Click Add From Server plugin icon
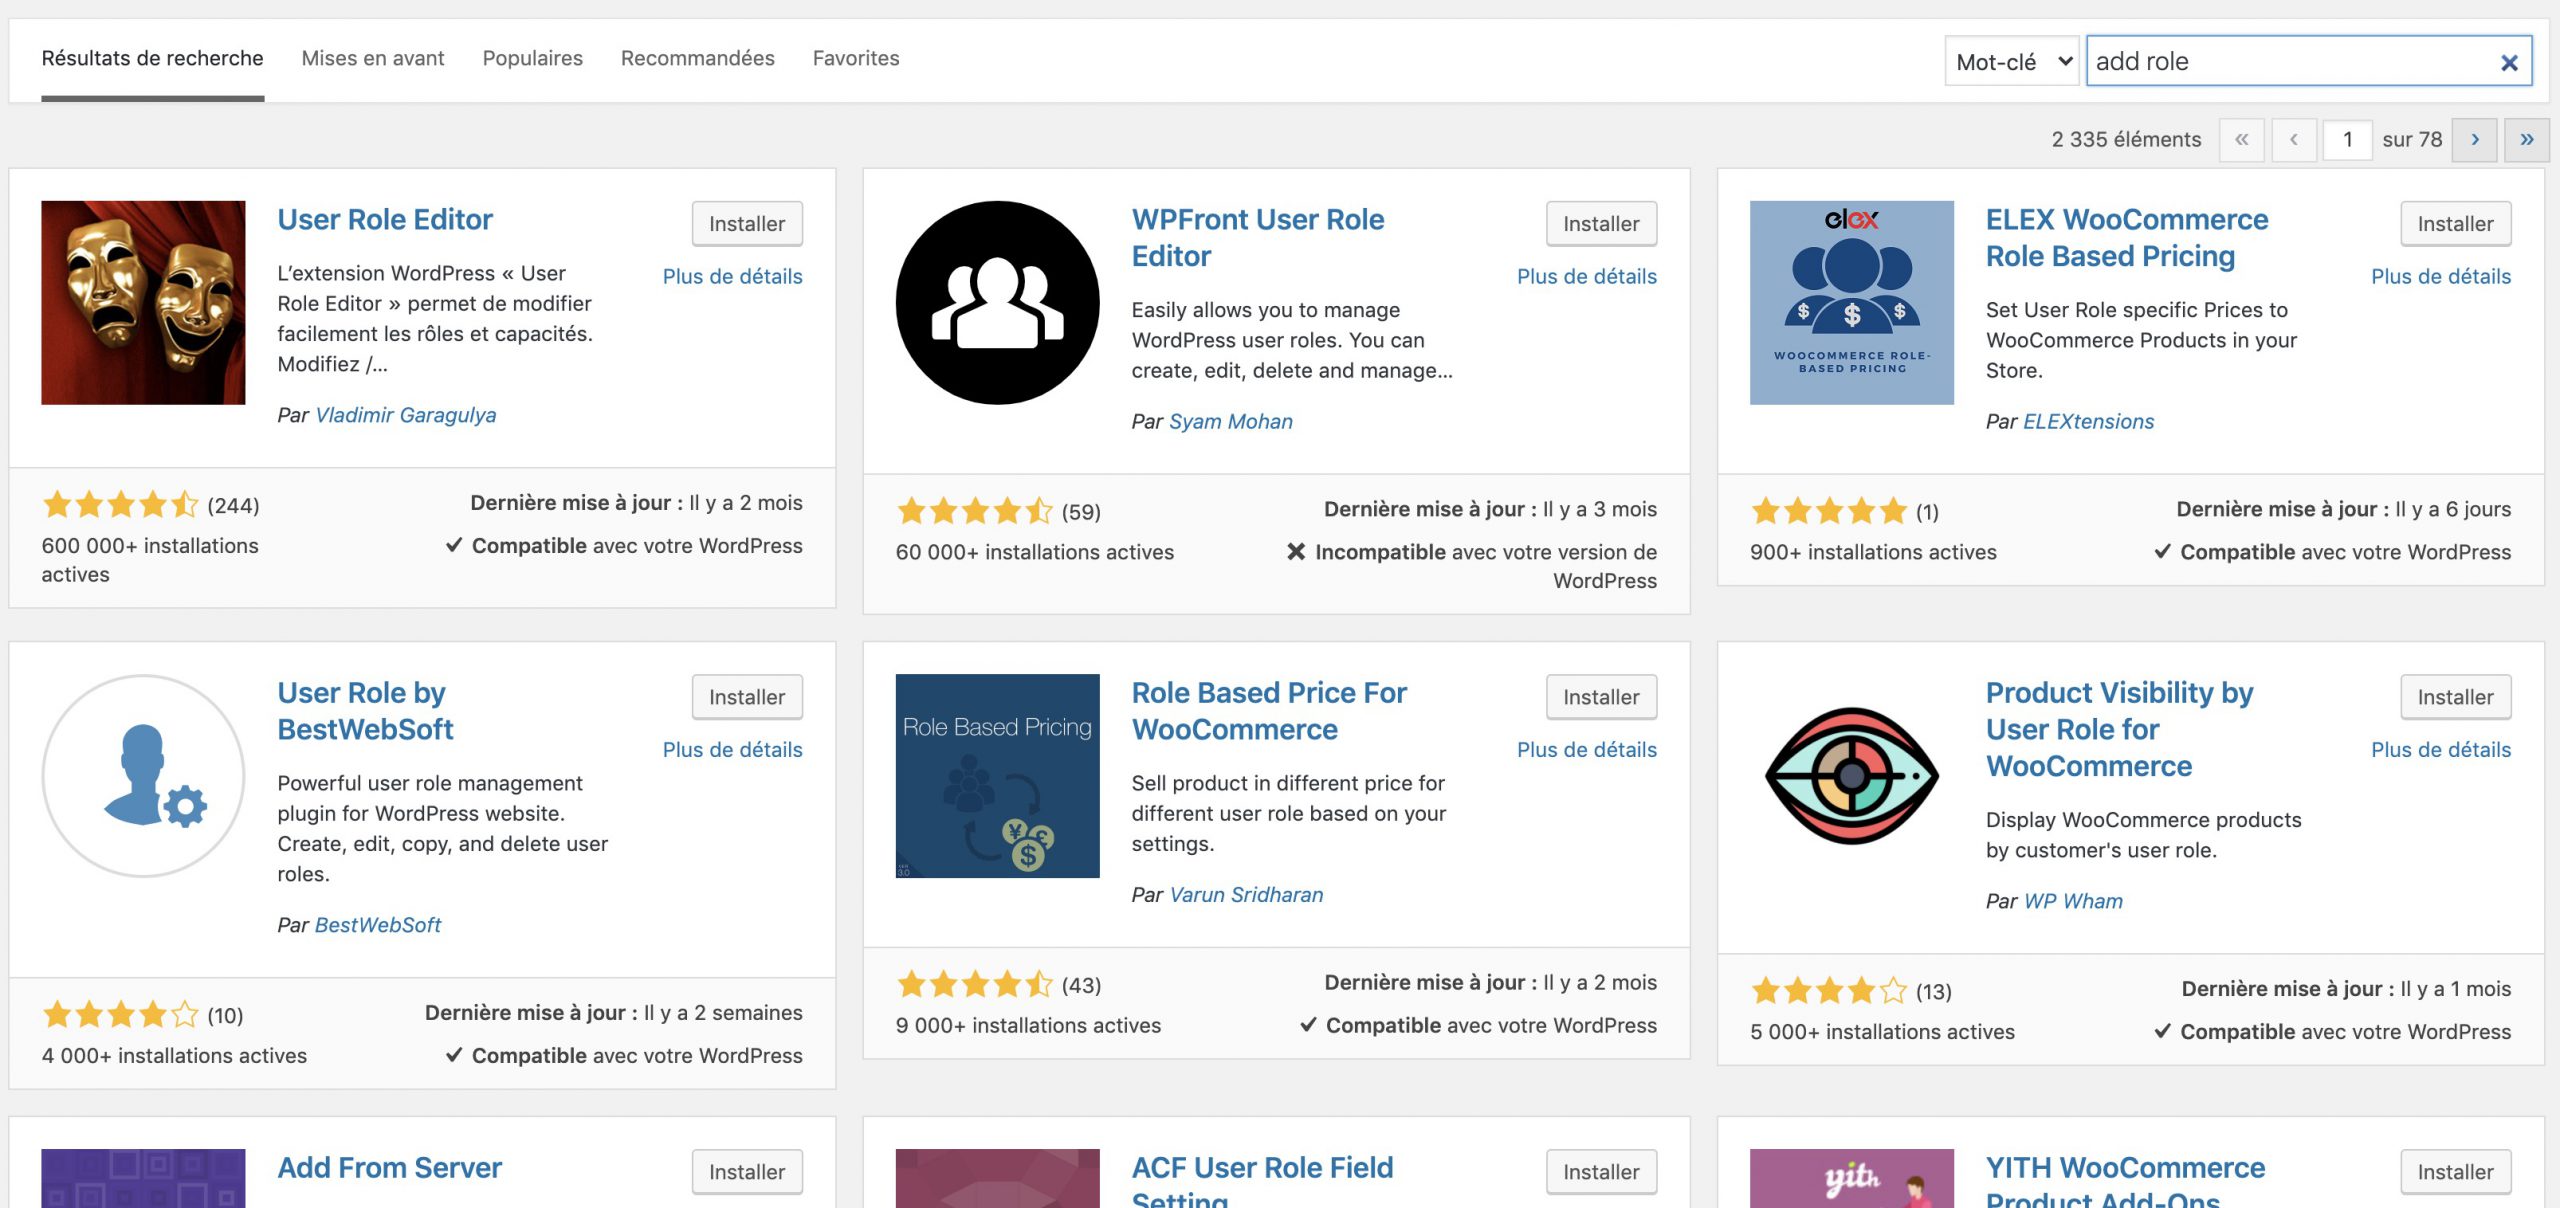This screenshot has height=1208, width=2560. click(x=143, y=1178)
